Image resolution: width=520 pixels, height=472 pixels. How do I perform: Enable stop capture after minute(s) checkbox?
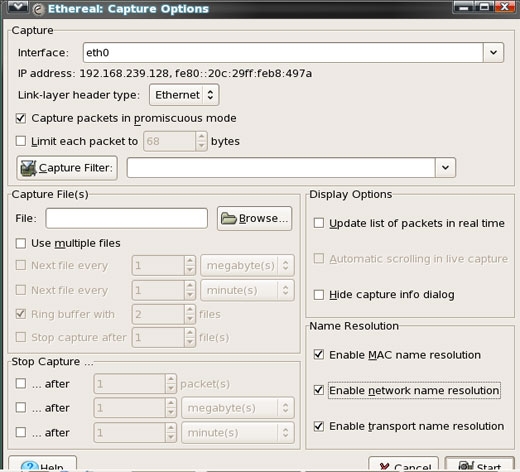pos(21,432)
